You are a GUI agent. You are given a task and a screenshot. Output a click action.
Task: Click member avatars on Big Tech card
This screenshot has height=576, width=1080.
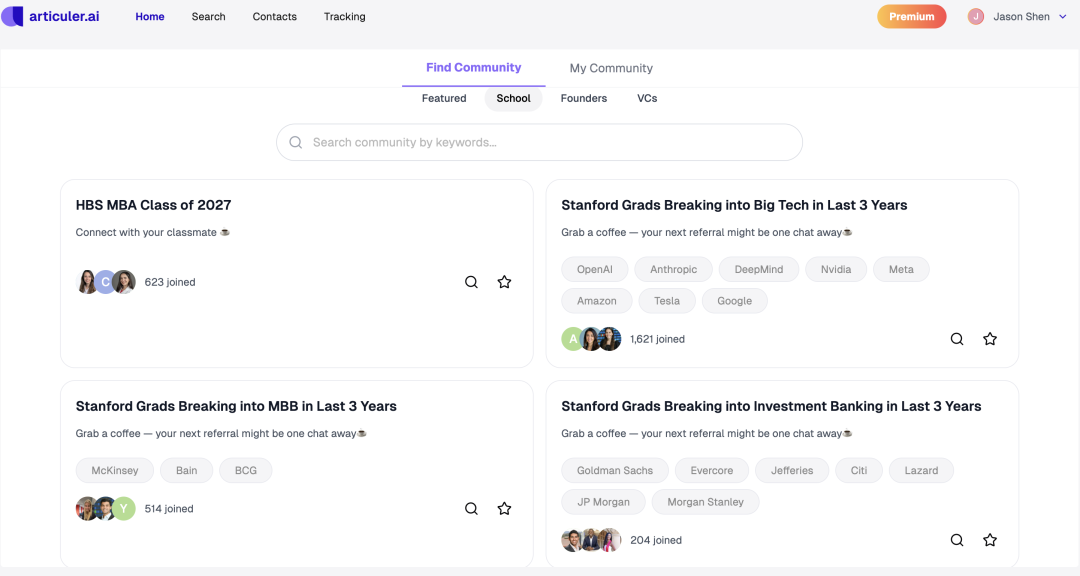591,339
